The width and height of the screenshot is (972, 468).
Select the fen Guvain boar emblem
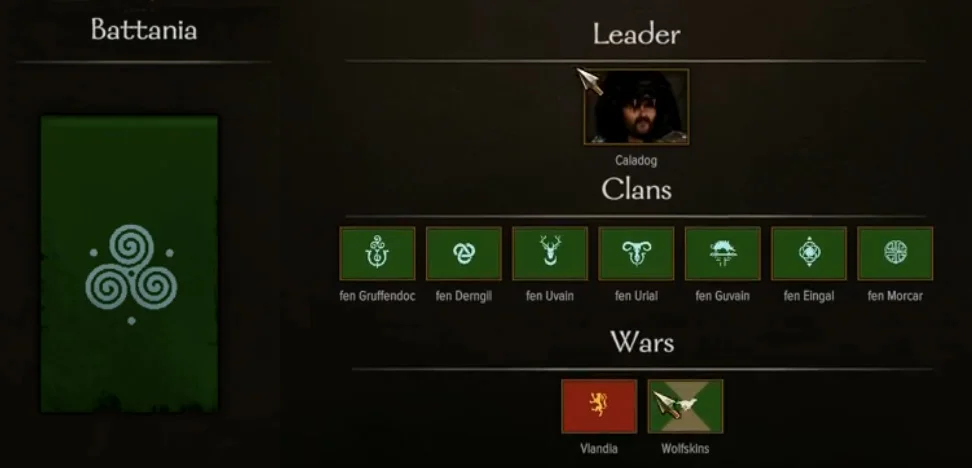click(x=722, y=253)
